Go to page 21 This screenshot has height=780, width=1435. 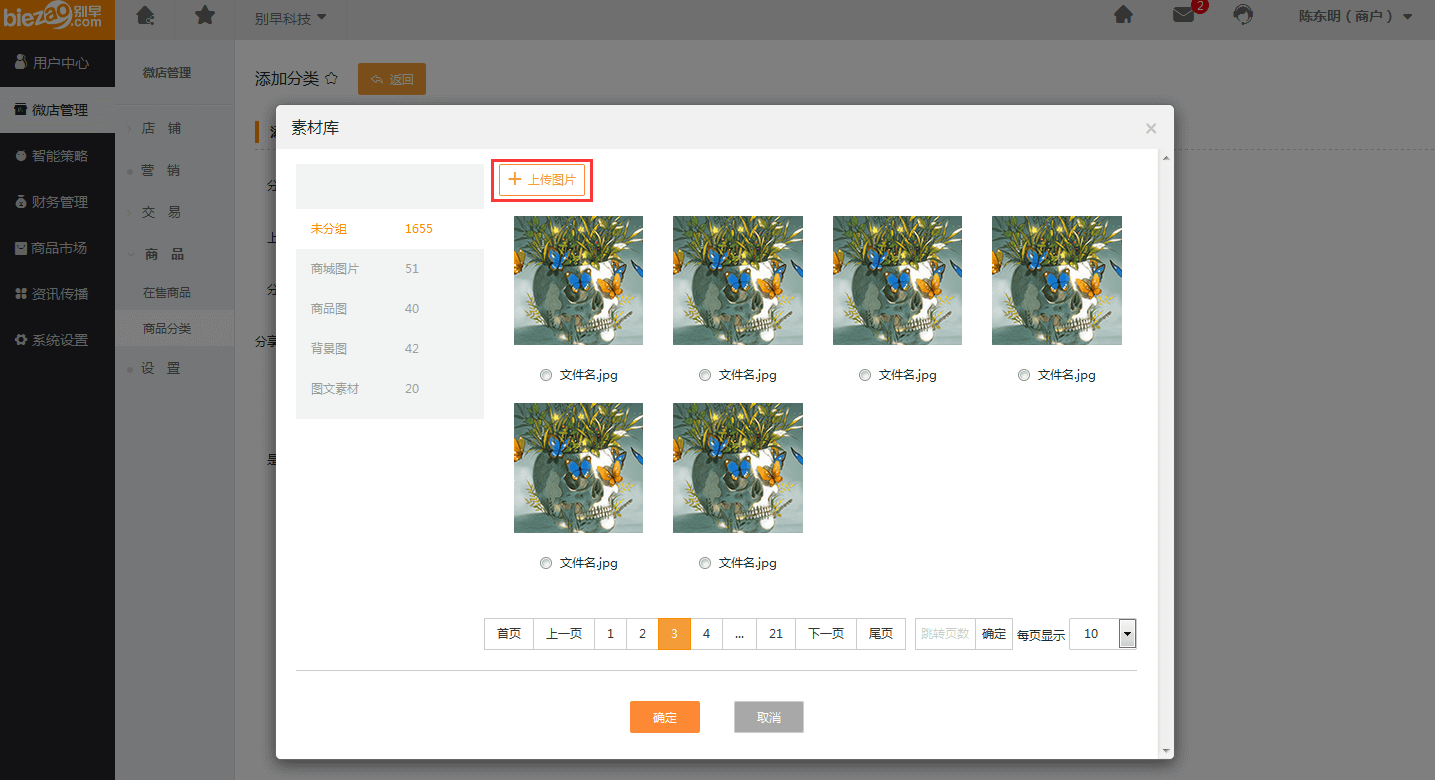pyautogui.click(x=776, y=634)
